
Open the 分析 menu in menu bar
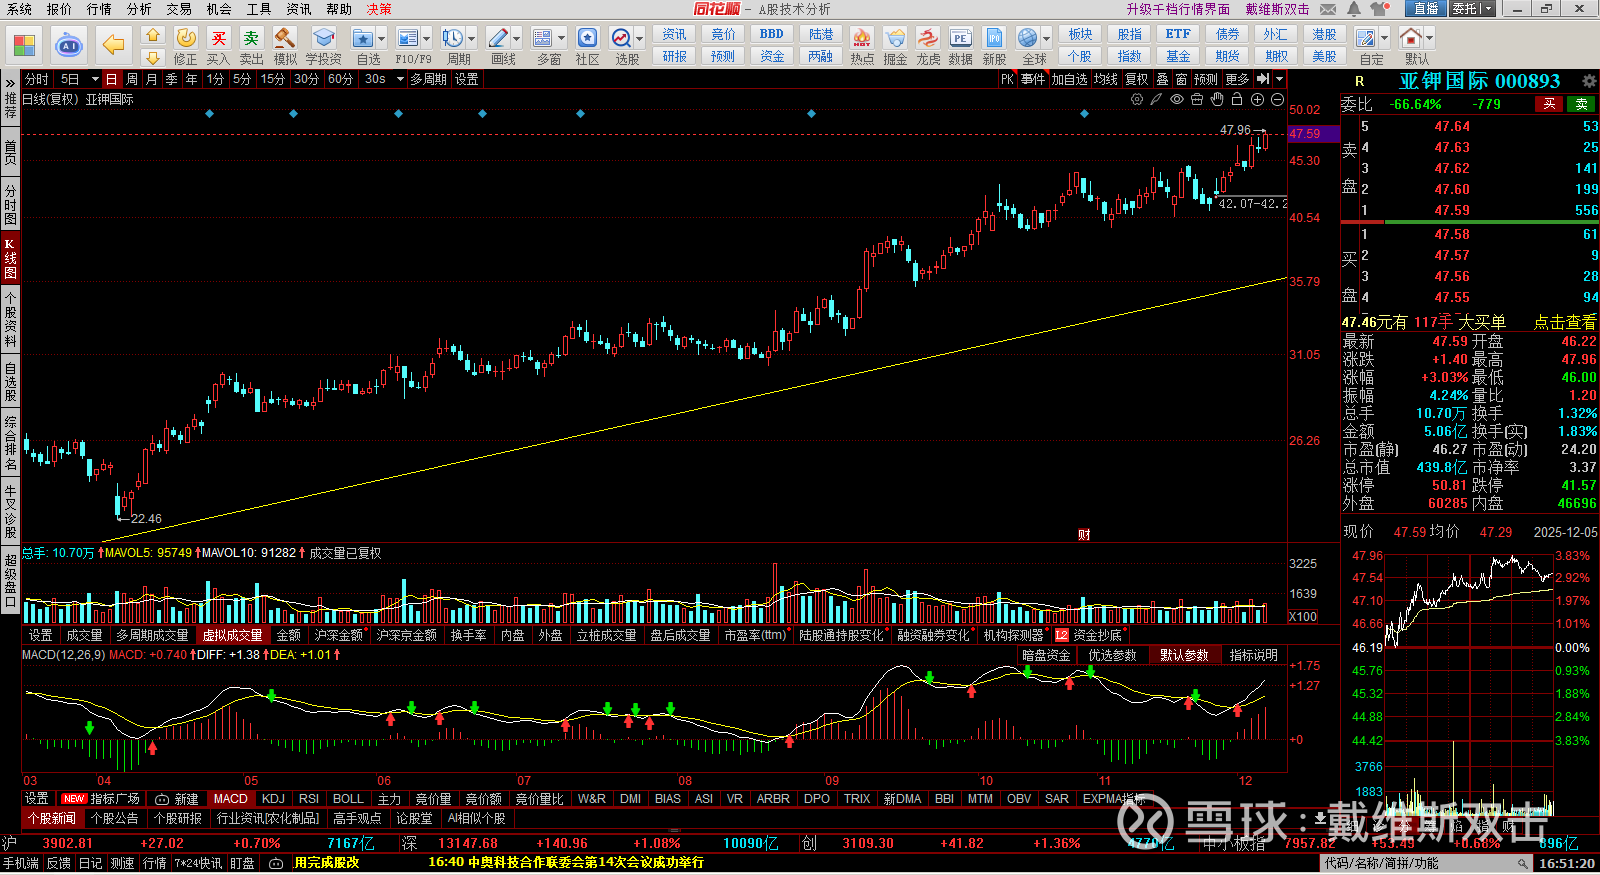tap(139, 9)
